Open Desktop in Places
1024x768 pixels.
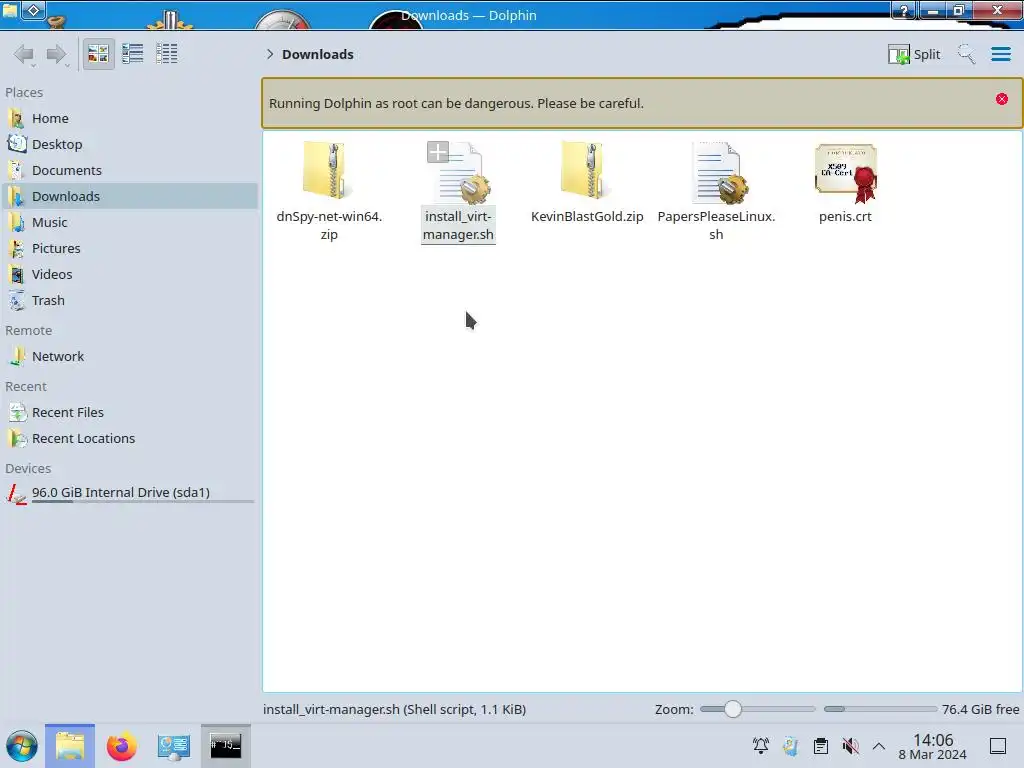click(x=131, y=144)
